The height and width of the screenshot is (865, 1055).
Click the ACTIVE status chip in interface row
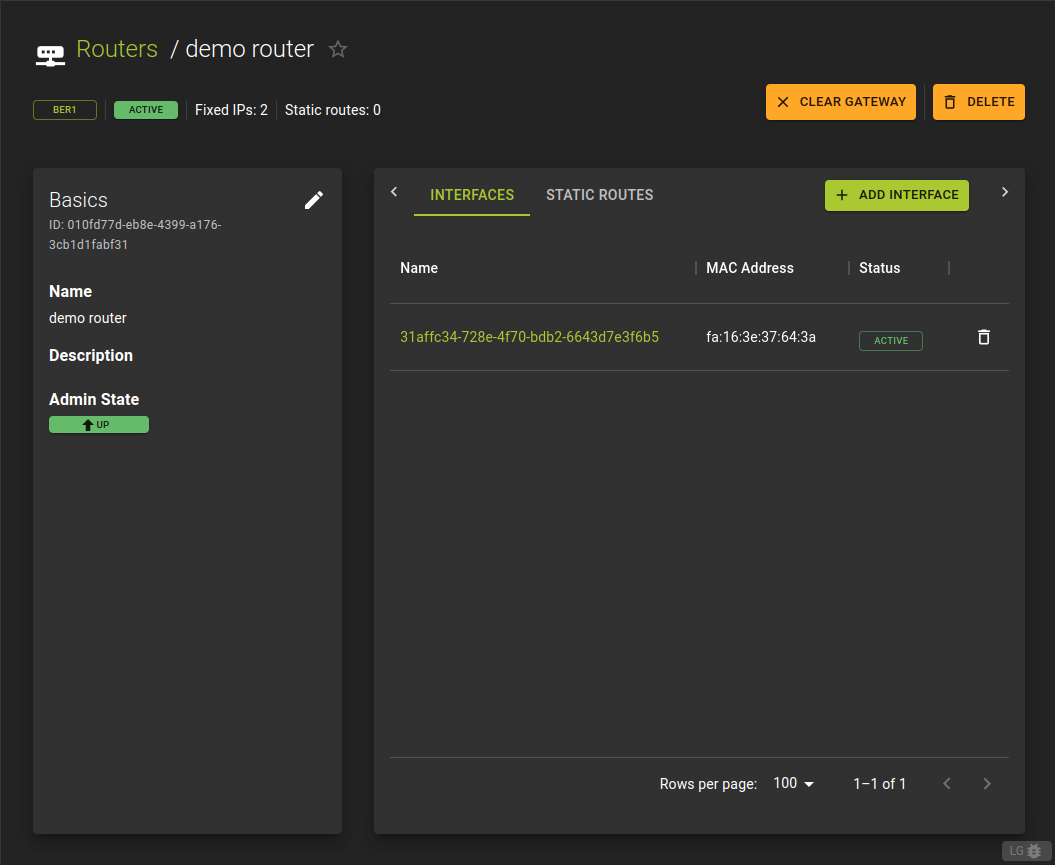pyautogui.click(x=891, y=341)
